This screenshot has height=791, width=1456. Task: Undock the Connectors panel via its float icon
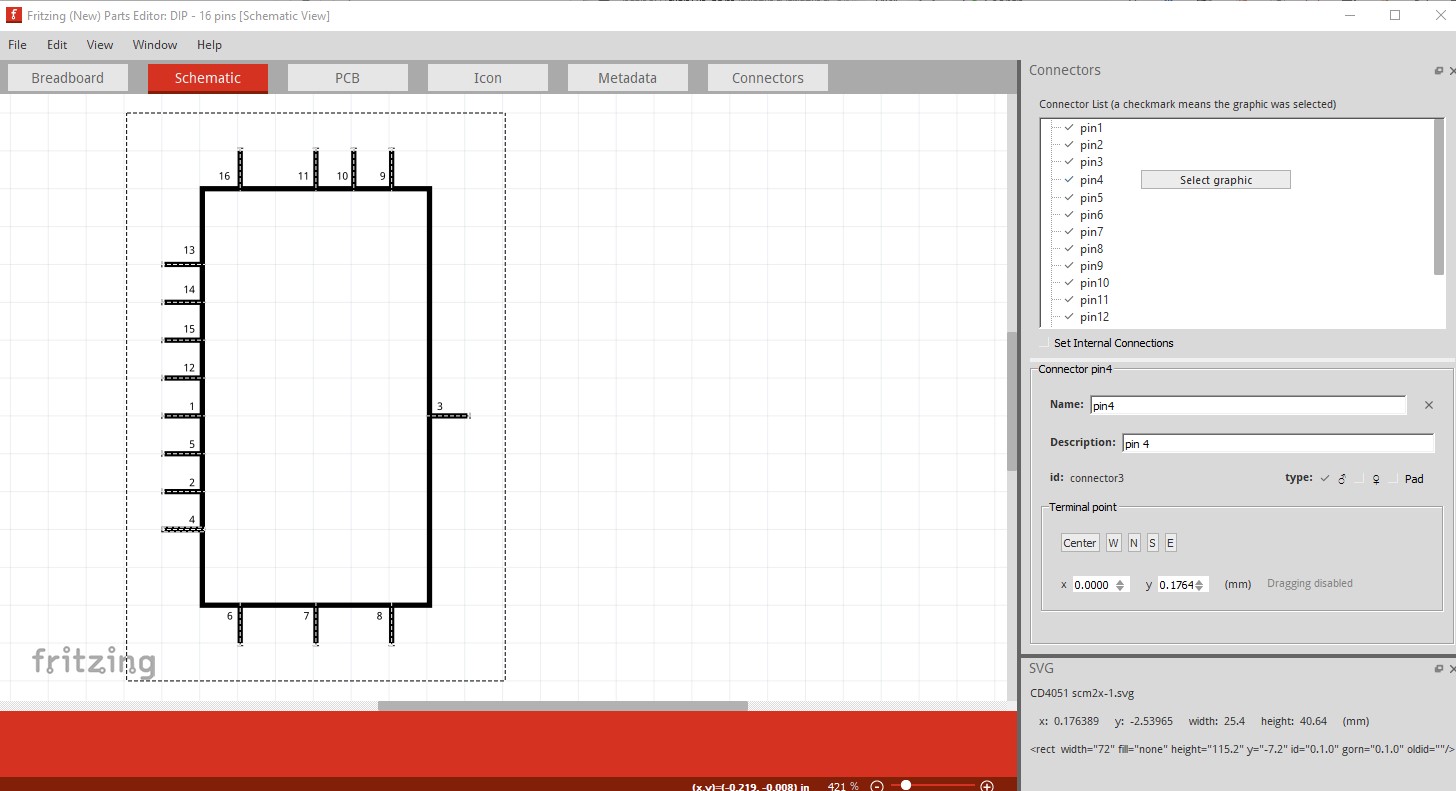[1438, 70]
